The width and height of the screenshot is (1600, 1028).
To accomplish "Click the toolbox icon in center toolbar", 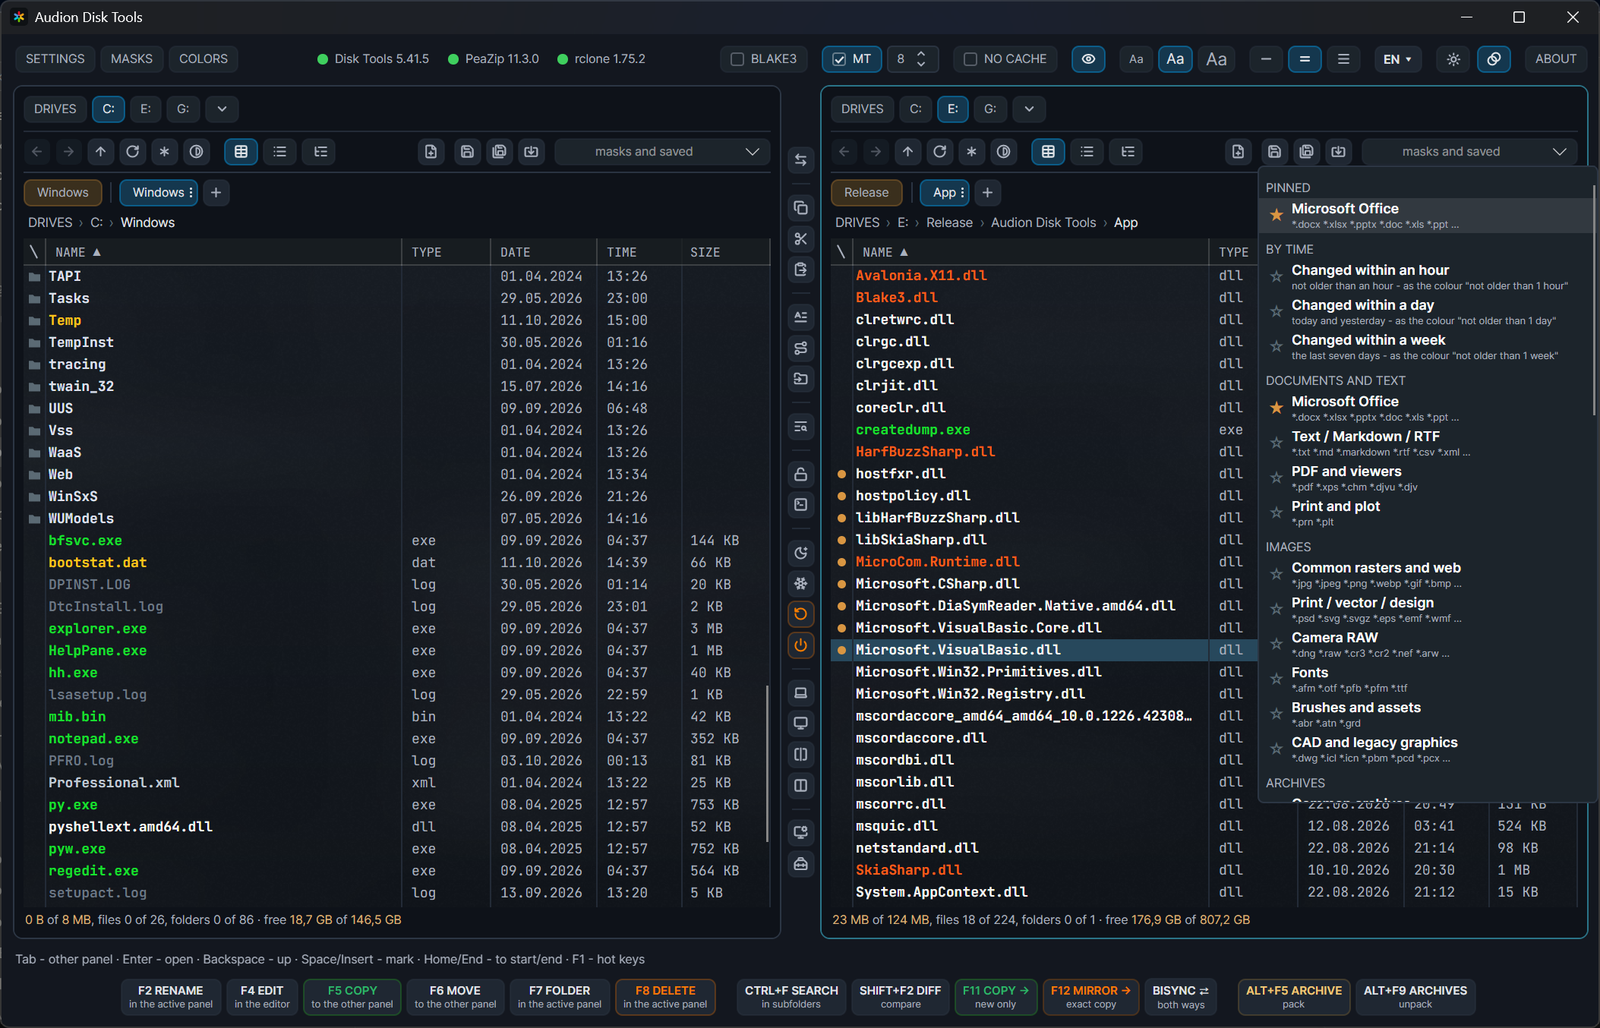I will click(801, 863).
